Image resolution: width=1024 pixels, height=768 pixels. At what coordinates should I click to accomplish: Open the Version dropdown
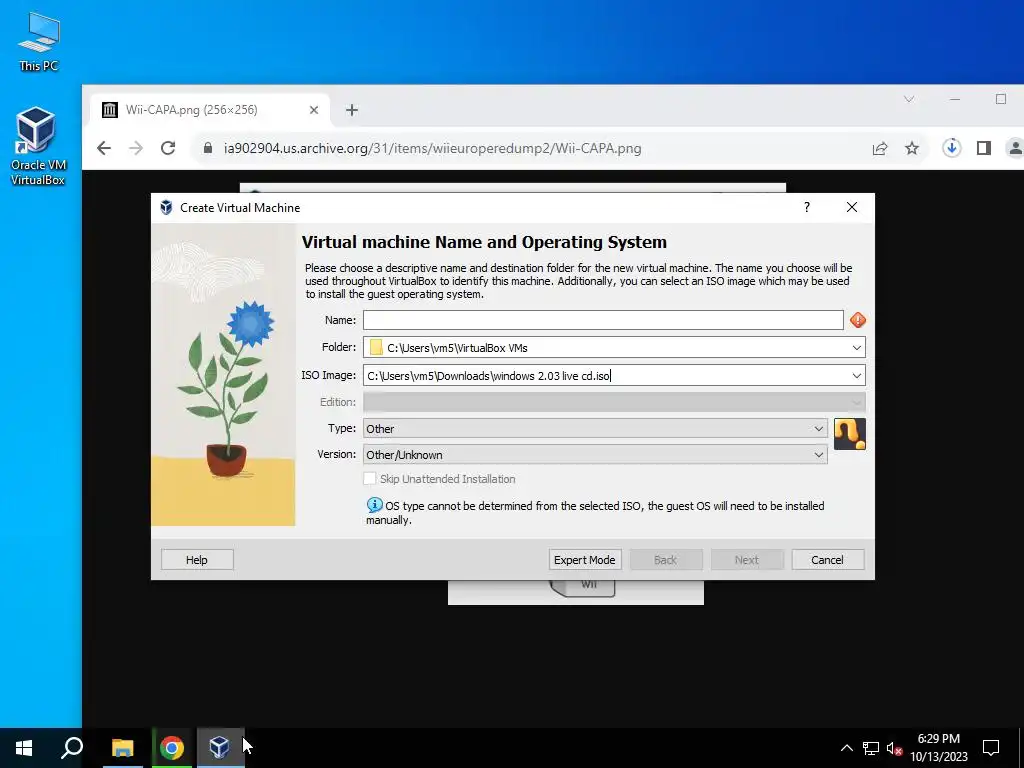click(x=595, y=455)
